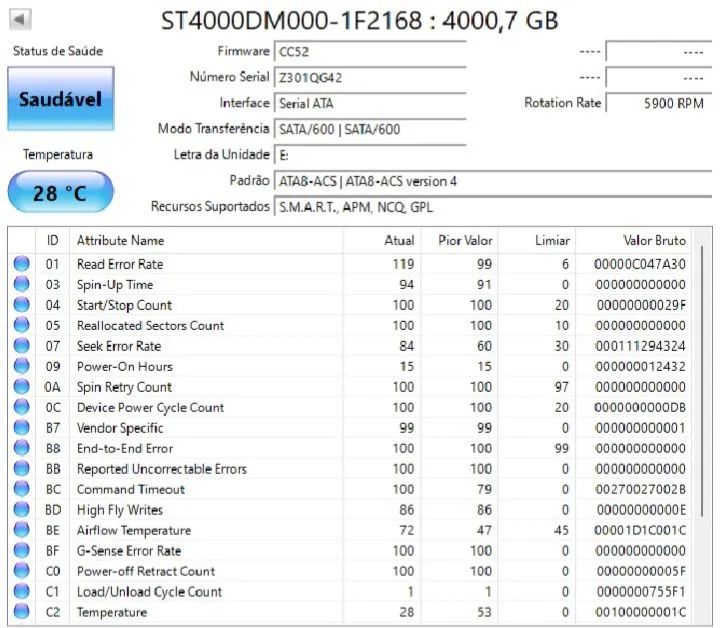Image resolution: width=720 pixels, height=628 pixels.
Task: Select the Reported Uncorrectable Errors name
Action: pos(162,469)
